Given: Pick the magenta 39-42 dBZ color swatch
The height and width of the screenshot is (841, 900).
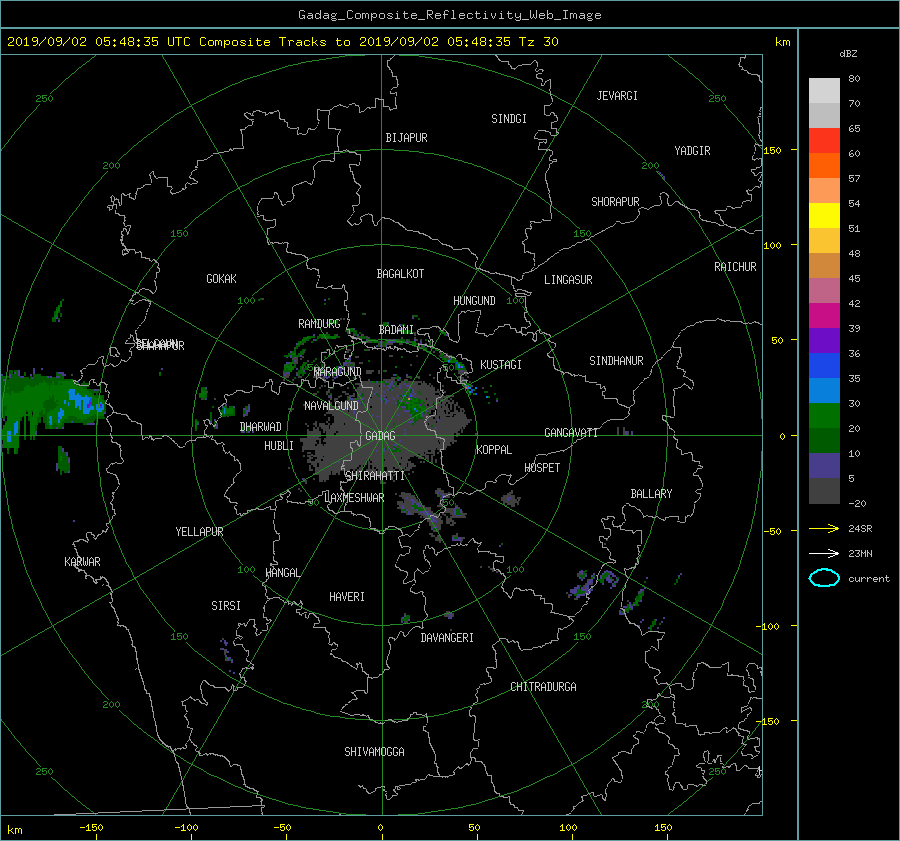Looking at the screenshot, I should tap(824, 316).
